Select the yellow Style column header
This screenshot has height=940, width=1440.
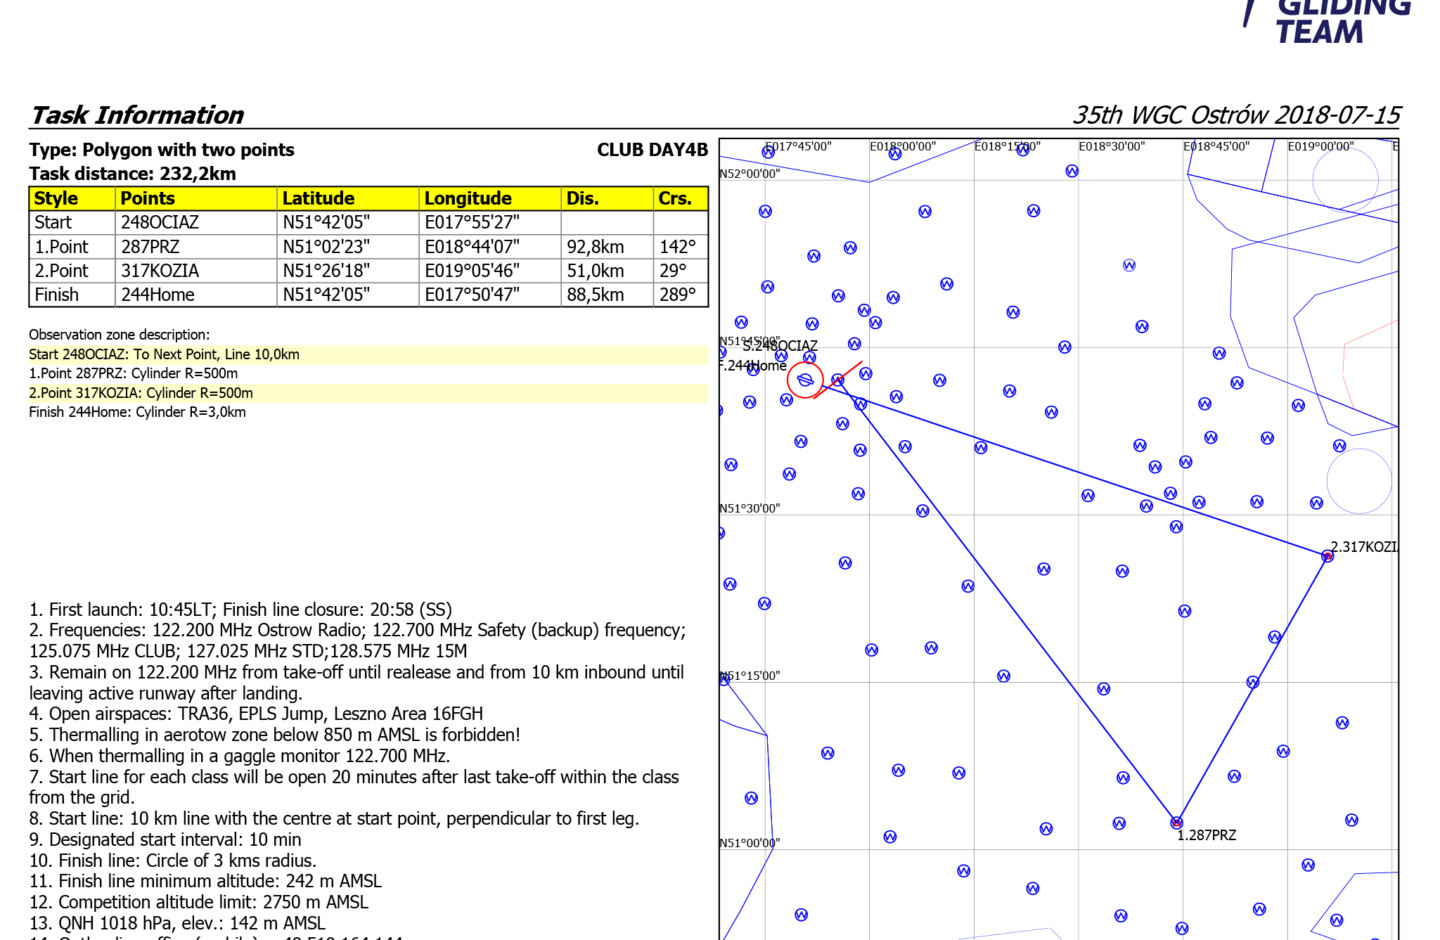tap(72, 198)
